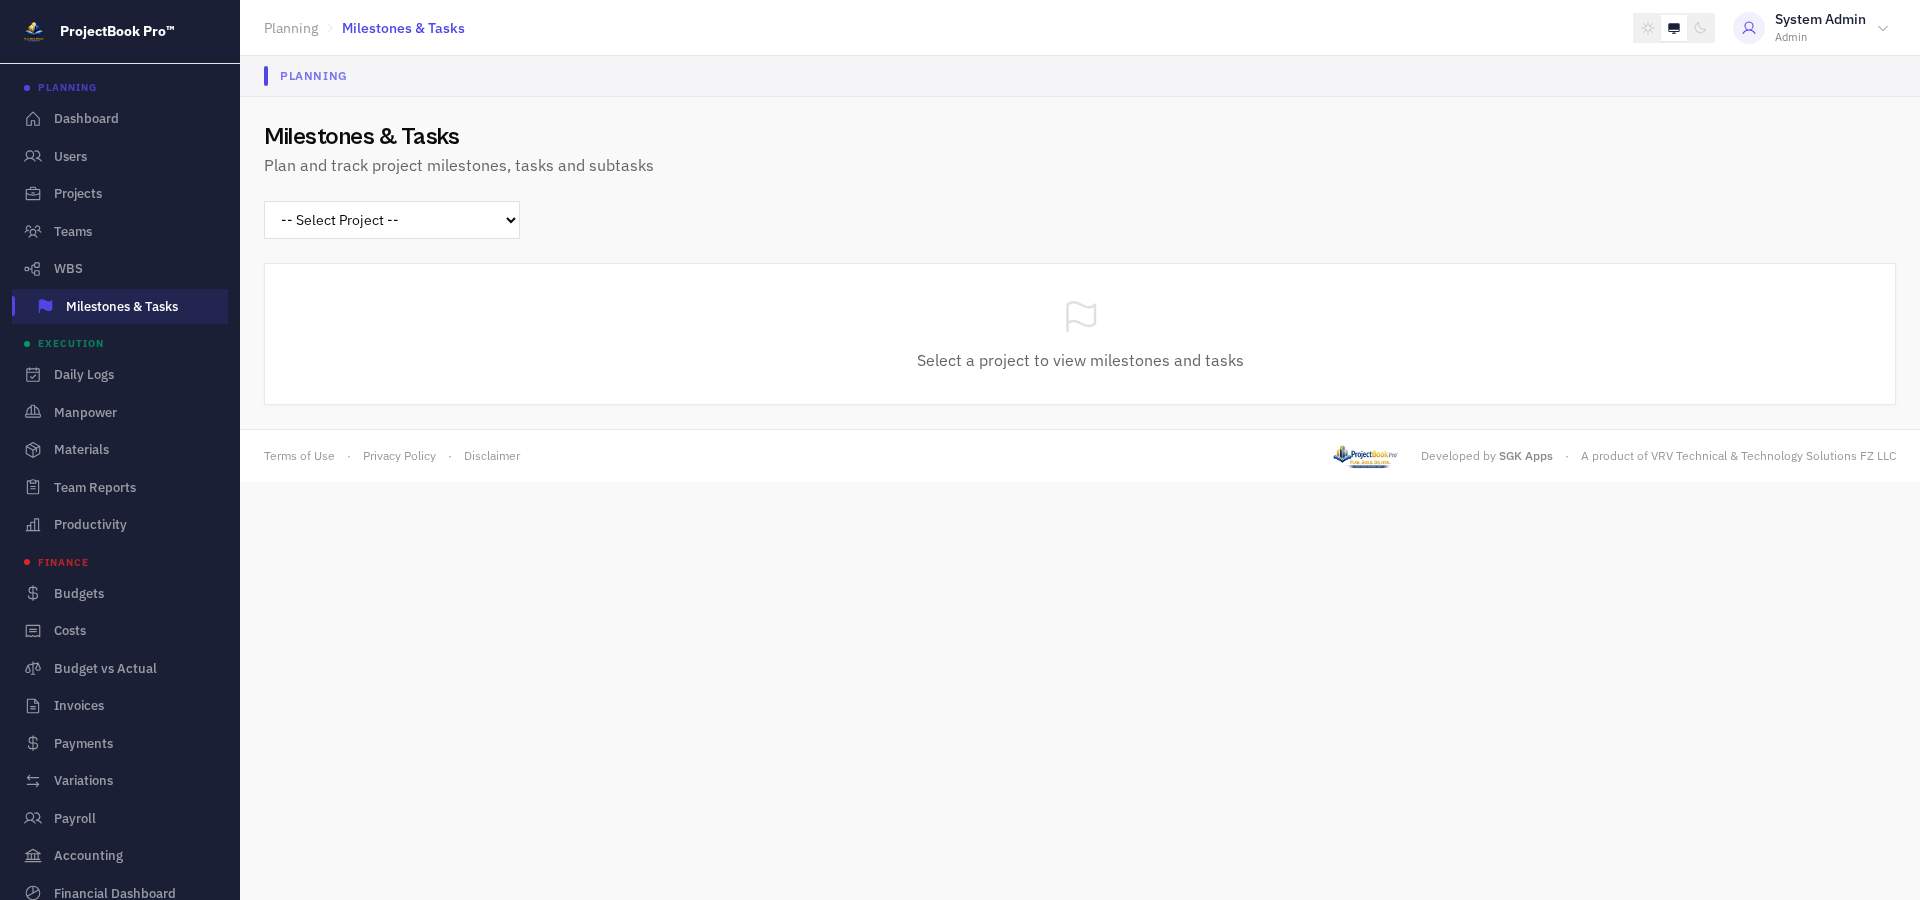The image size is (1920, 900).
Task: Click the Users icon in sidebar
Action: click(x=33, y=156)
